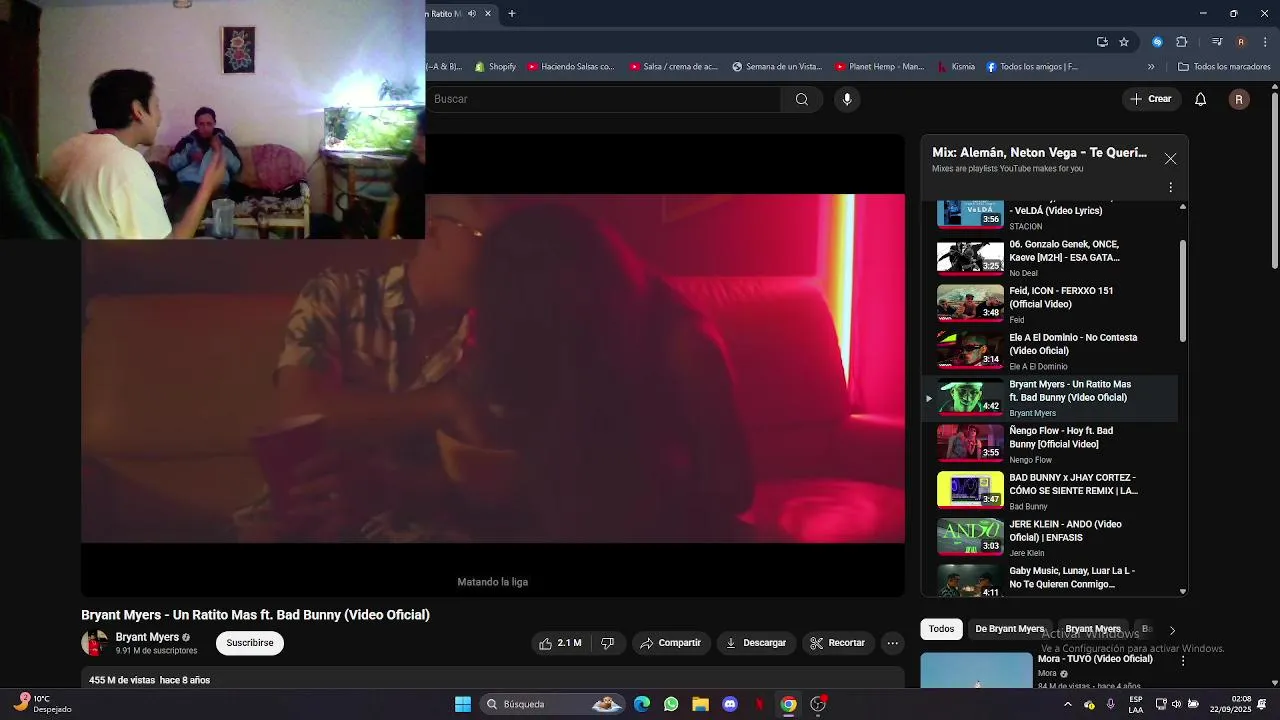This screenshot has height=720, width=1280.
Task: Click the install/cast icon in address bar
Action: tap(1102, 42)
